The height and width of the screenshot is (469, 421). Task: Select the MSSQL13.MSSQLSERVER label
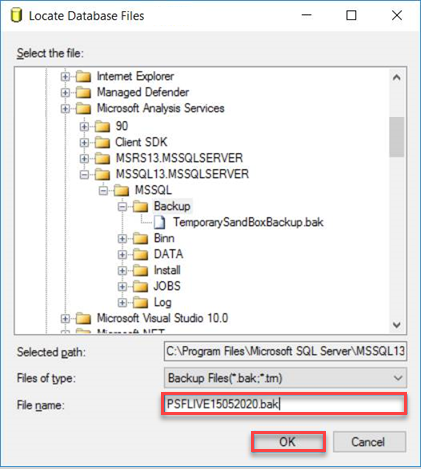point(182,174)
